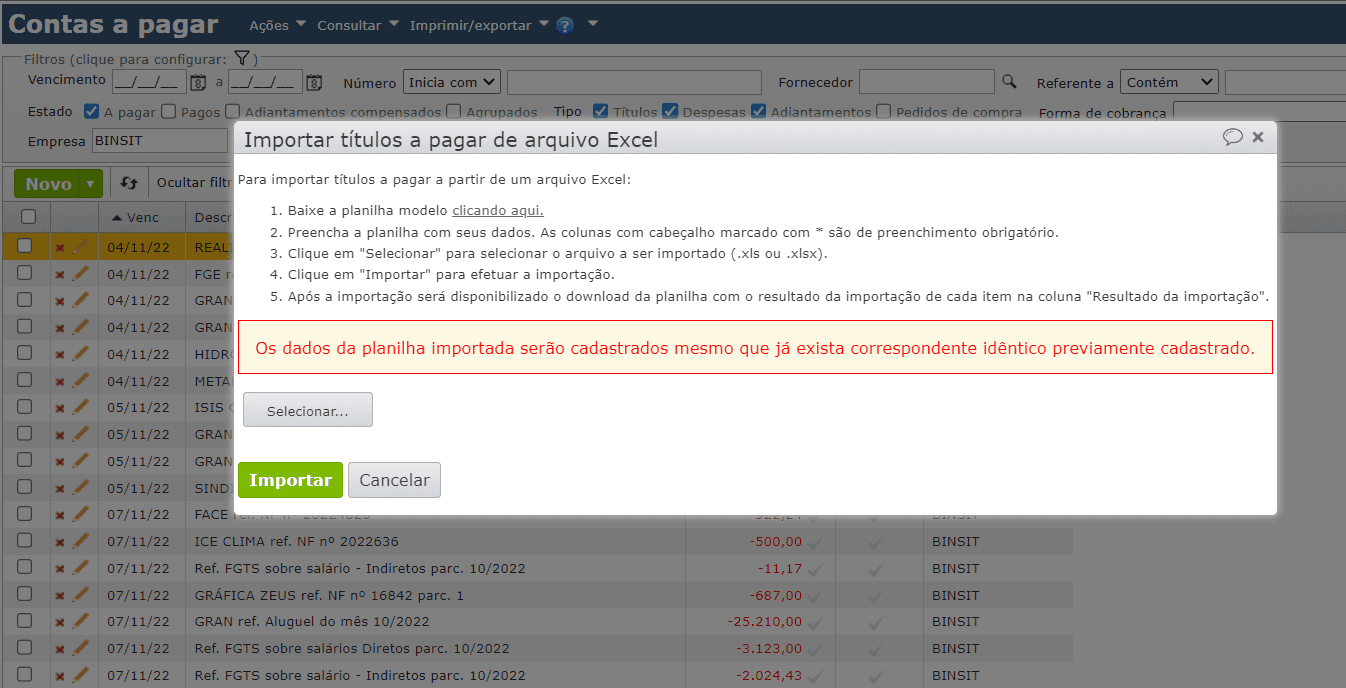Screen dimensions: 1346x688
Task: Edit the FGTS sobre salários Diretos row
Action: pos(80,649)
